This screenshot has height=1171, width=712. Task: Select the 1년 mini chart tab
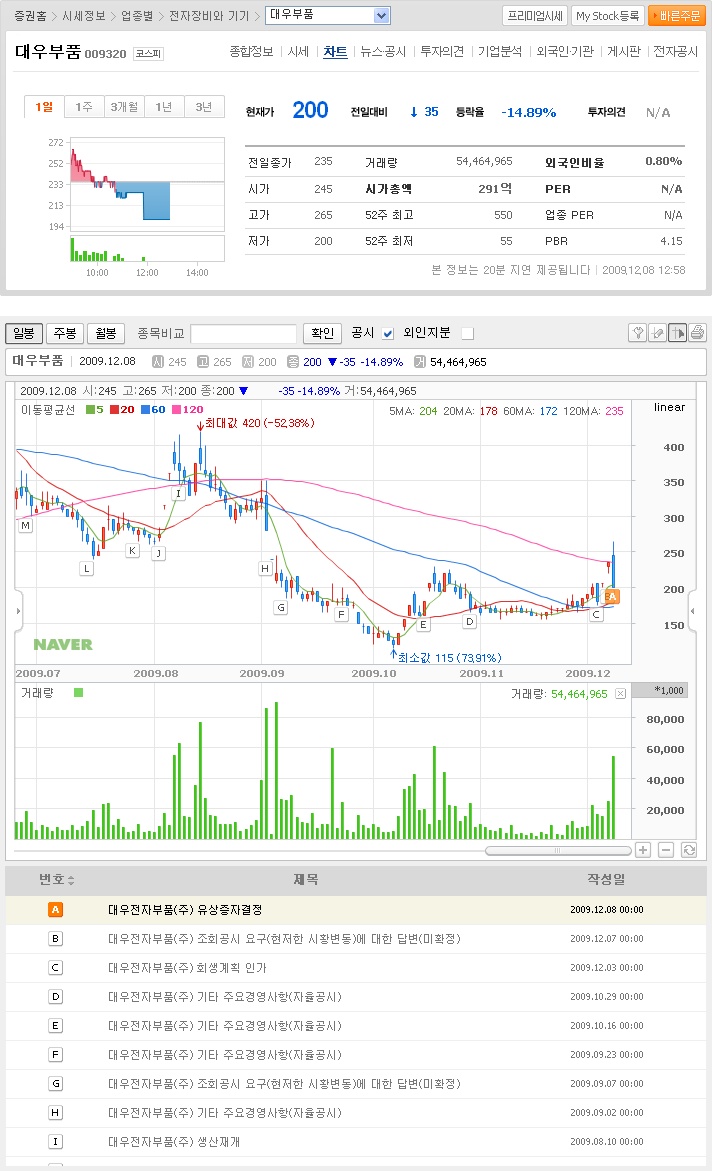pos(164,107)
